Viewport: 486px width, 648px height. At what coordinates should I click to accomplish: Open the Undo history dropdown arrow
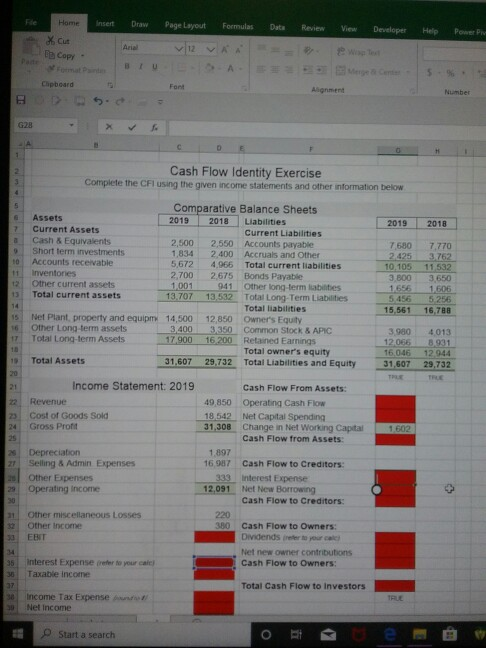click(x=107, y=101)
